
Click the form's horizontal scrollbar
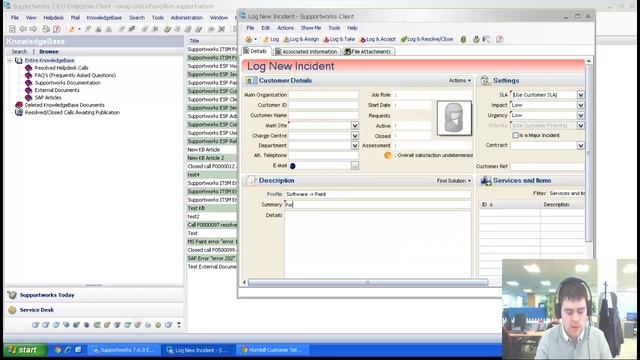[x=368, y=282]
